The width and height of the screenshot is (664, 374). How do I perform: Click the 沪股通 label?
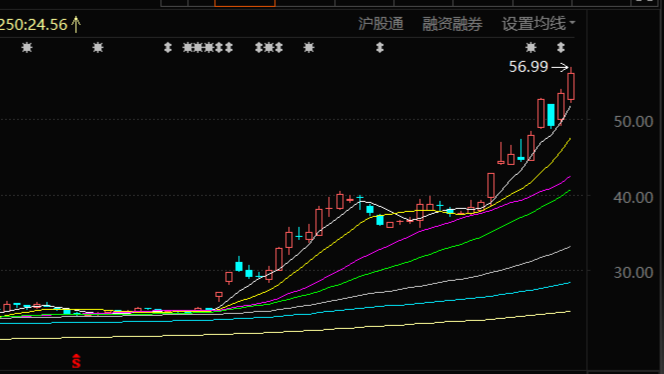point(381,24)
